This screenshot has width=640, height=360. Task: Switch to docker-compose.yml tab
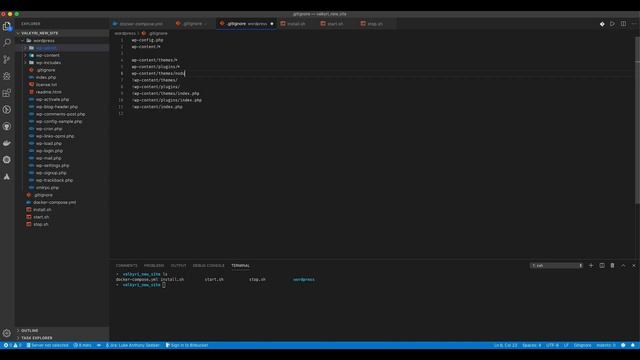[x=139, y=24]
